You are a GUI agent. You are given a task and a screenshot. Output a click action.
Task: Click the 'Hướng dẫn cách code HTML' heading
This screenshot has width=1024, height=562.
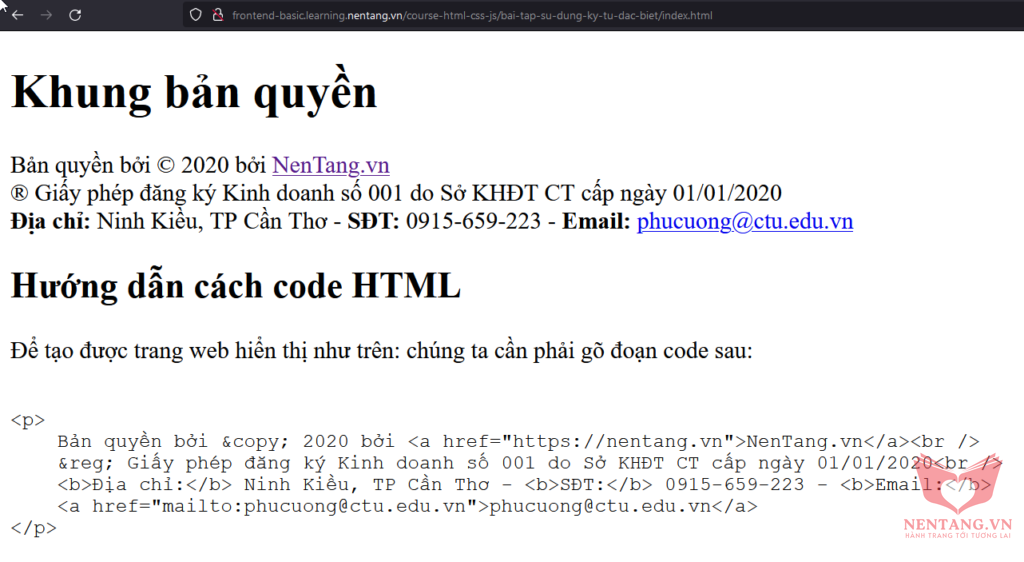click(235, 286)
